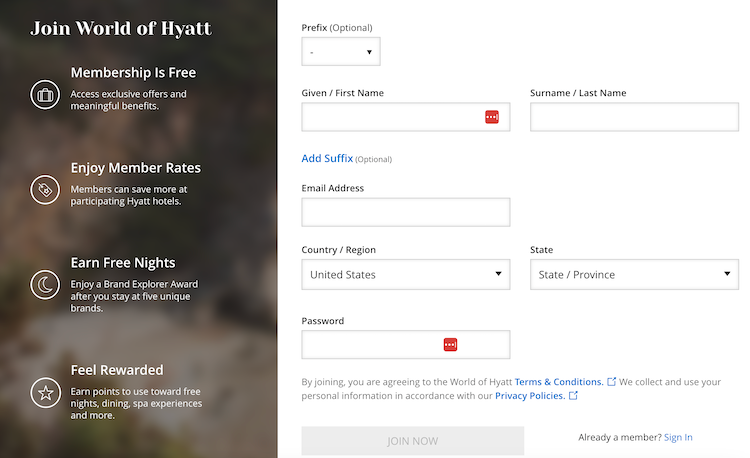Click the star icon beside Feel Rewarded
This screenshot has width=750, height=458.
pos(45,393)
